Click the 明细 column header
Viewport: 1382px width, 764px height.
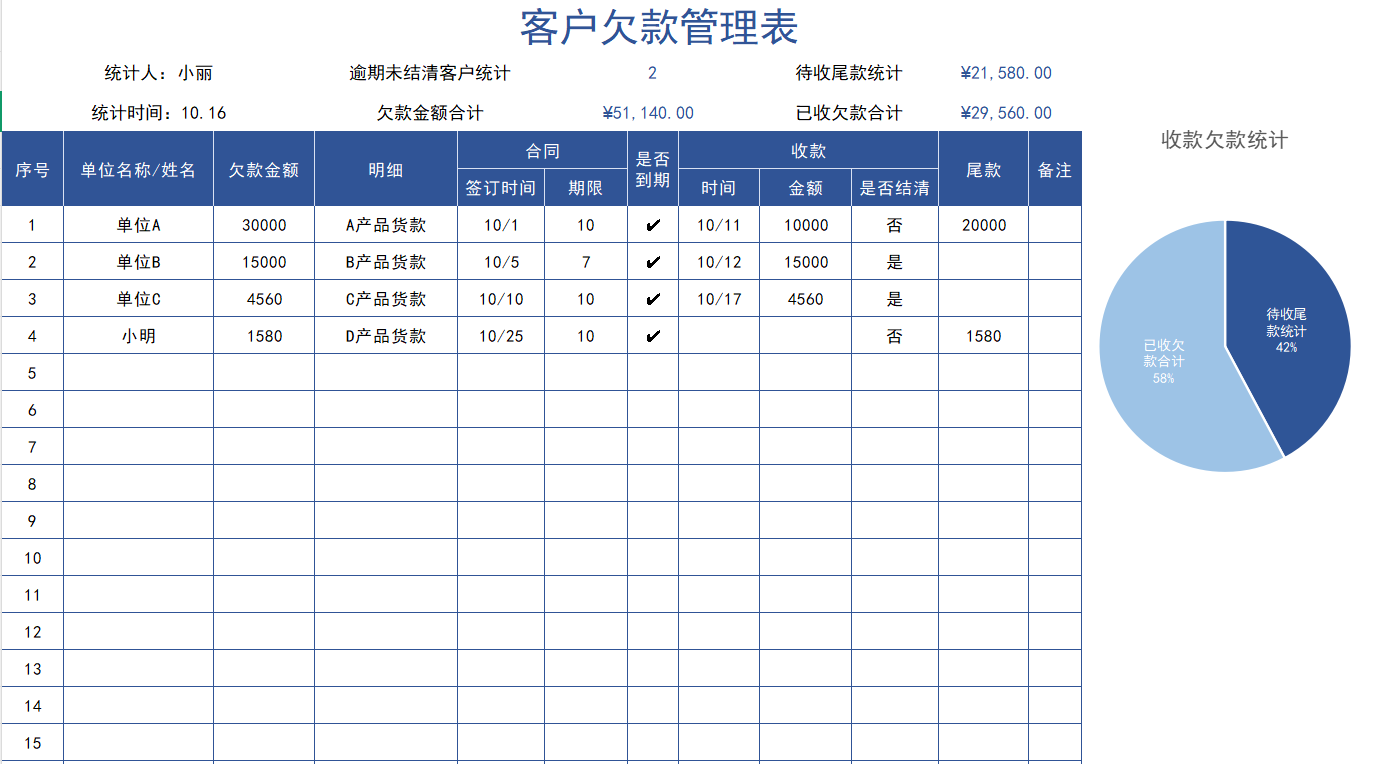coord(386,169)
